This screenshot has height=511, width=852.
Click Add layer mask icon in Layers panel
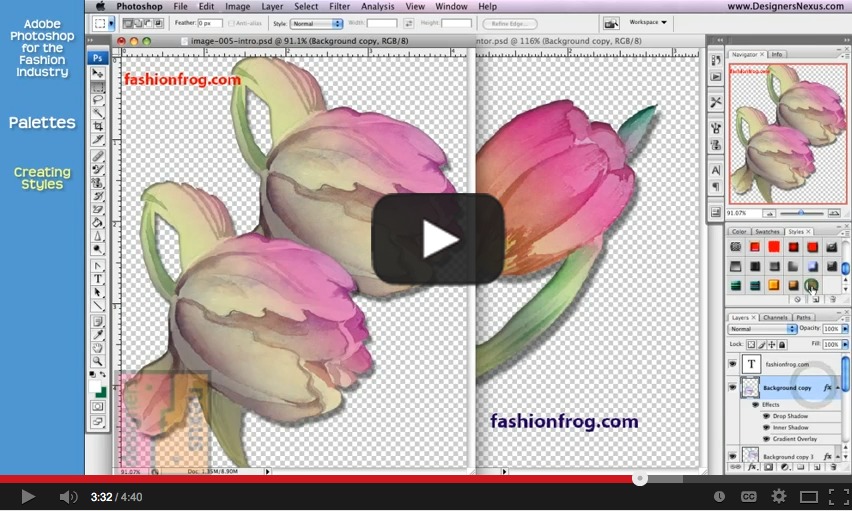768,467
